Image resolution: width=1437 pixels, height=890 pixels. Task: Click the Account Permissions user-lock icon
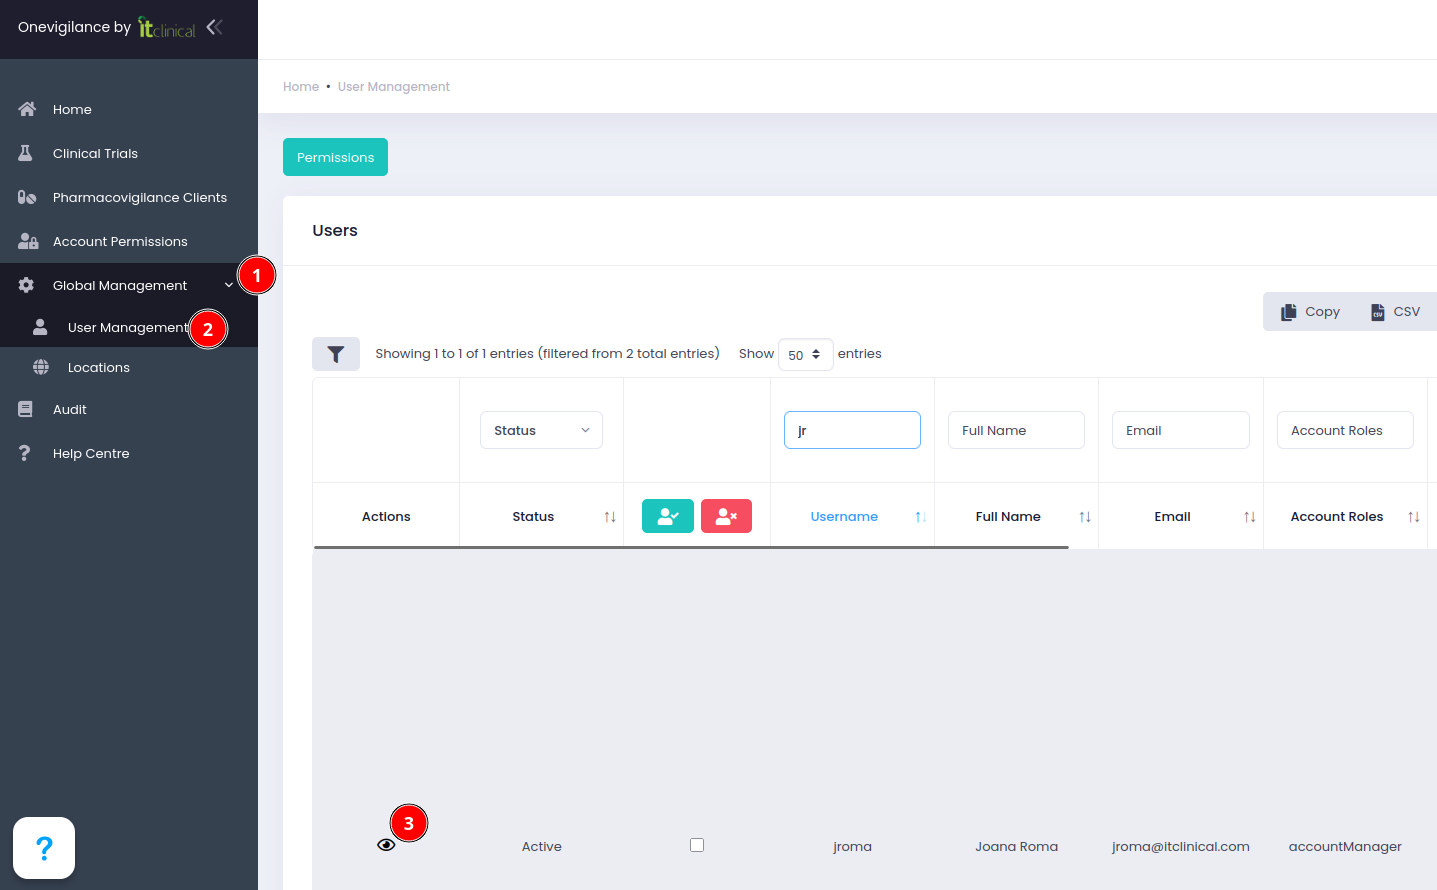click(x=28, y=241)
